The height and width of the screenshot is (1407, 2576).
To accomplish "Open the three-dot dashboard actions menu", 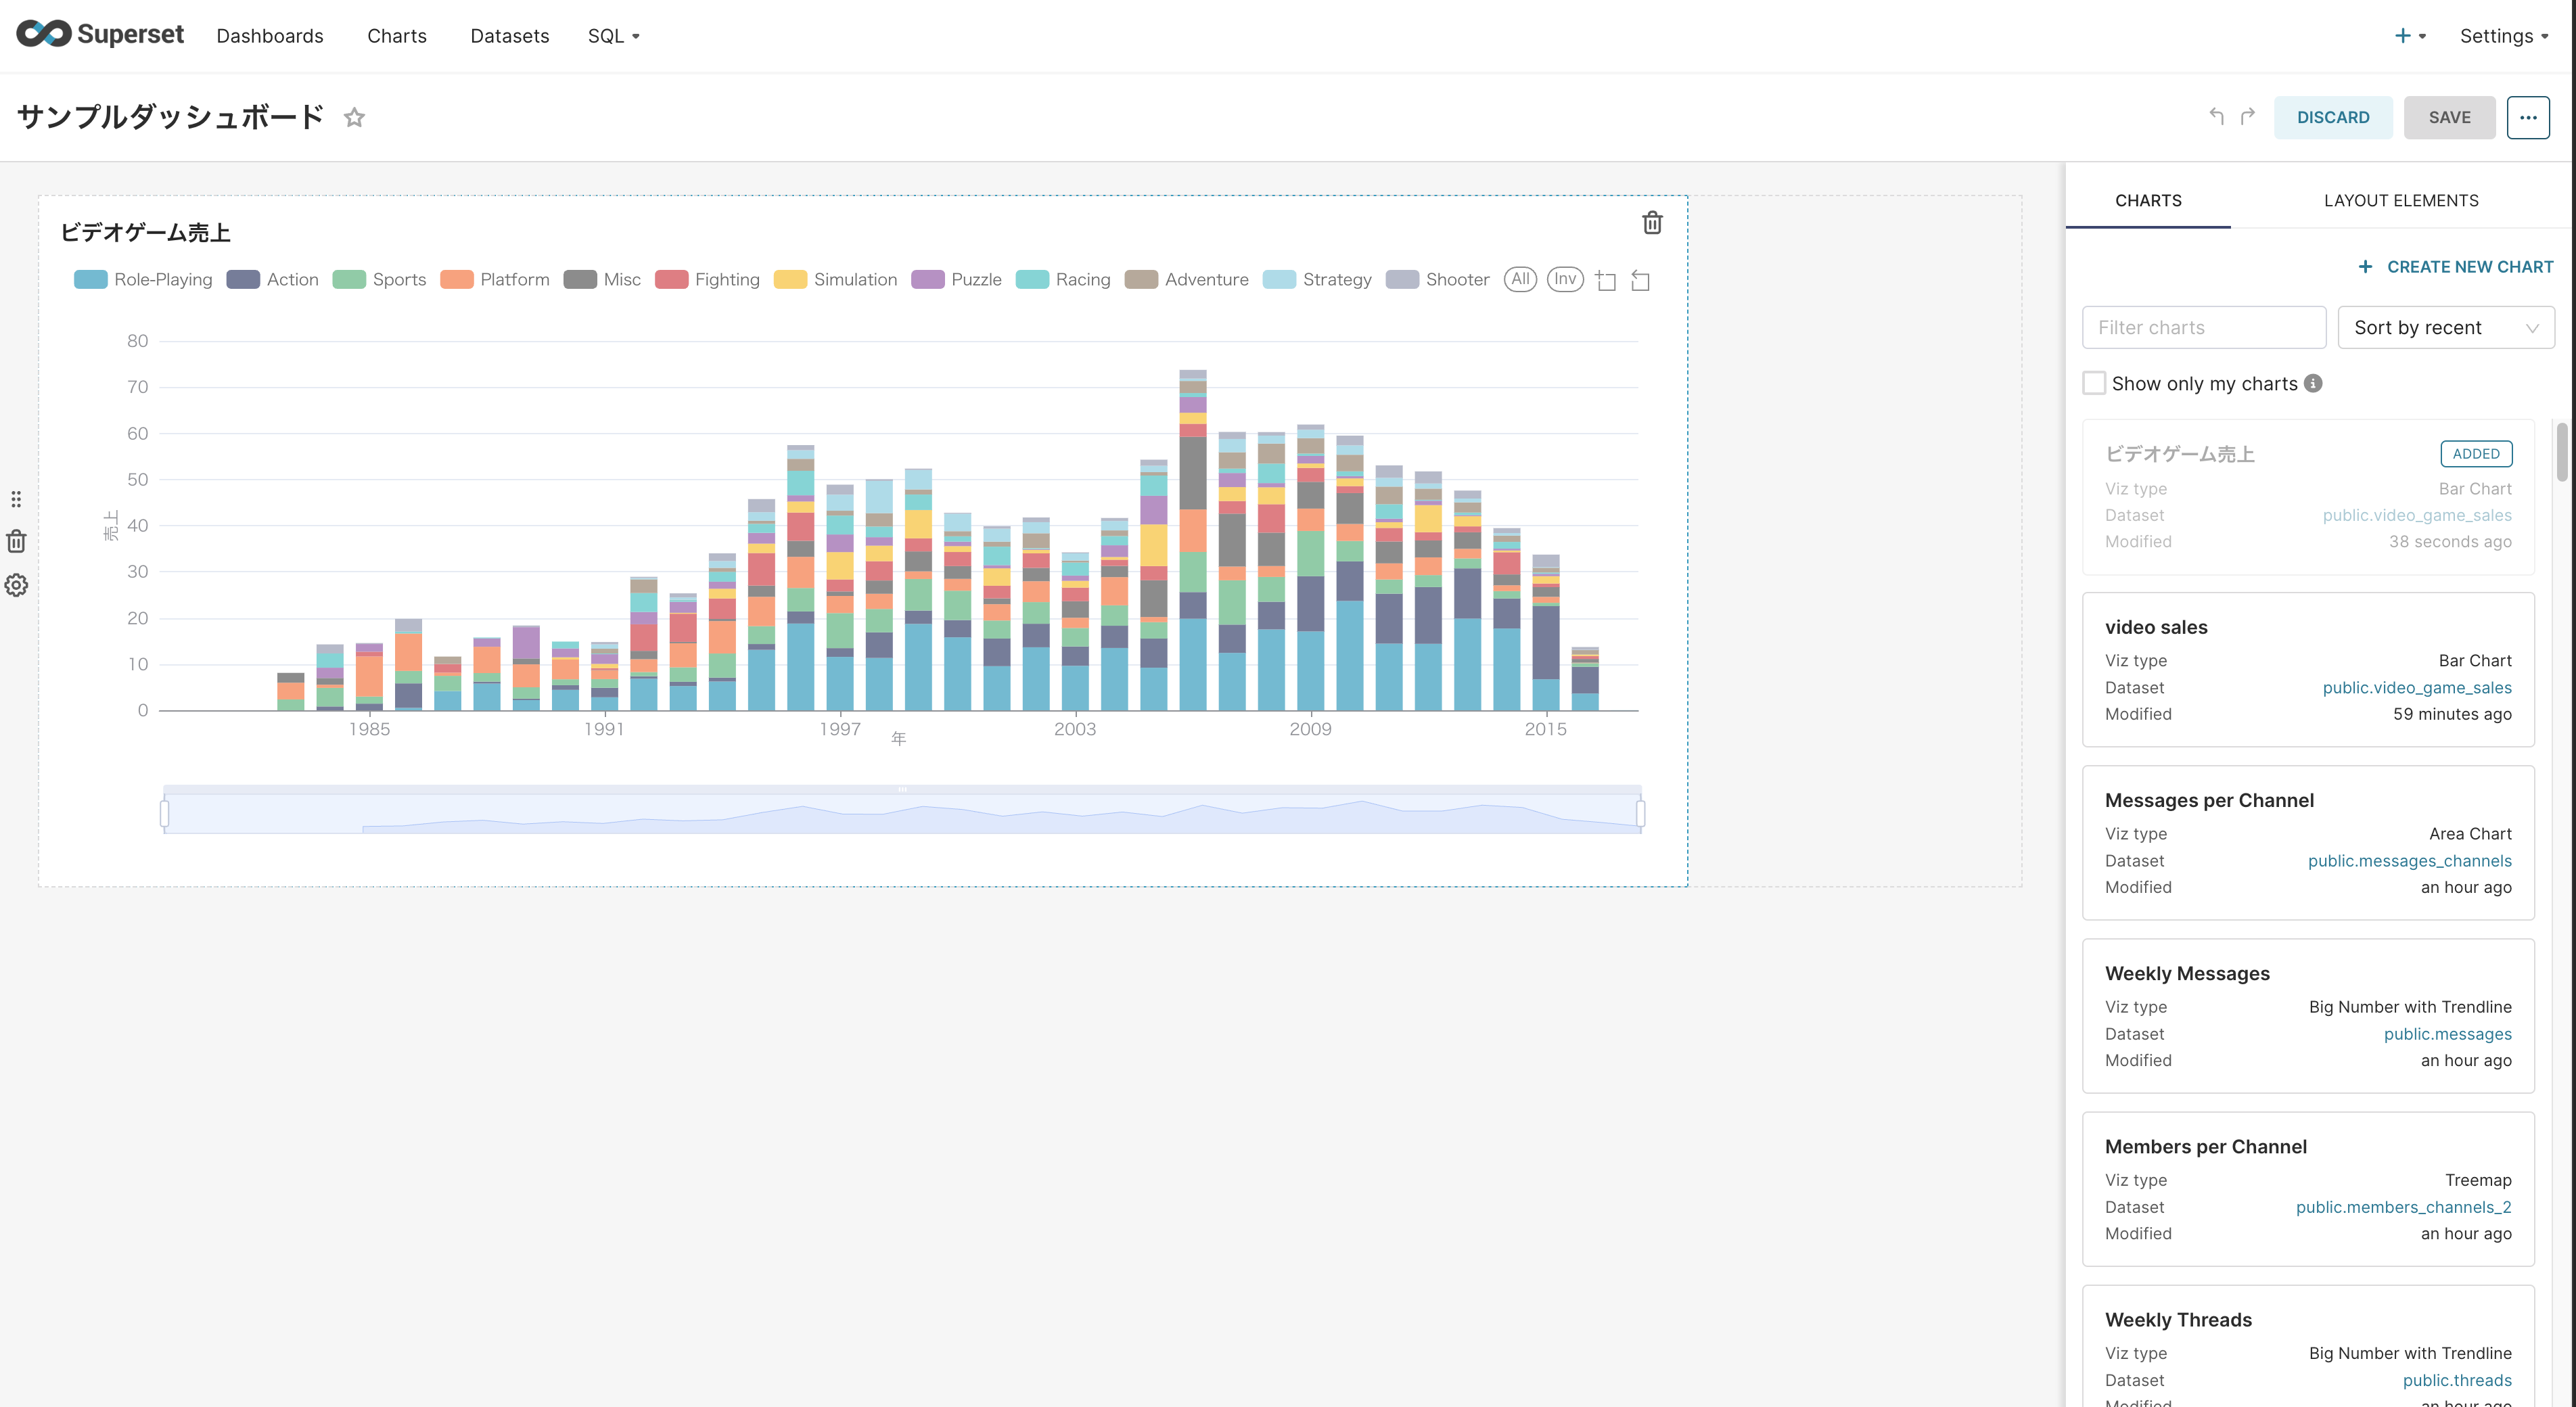I will pyautogui.click(x=2528, y=117).
